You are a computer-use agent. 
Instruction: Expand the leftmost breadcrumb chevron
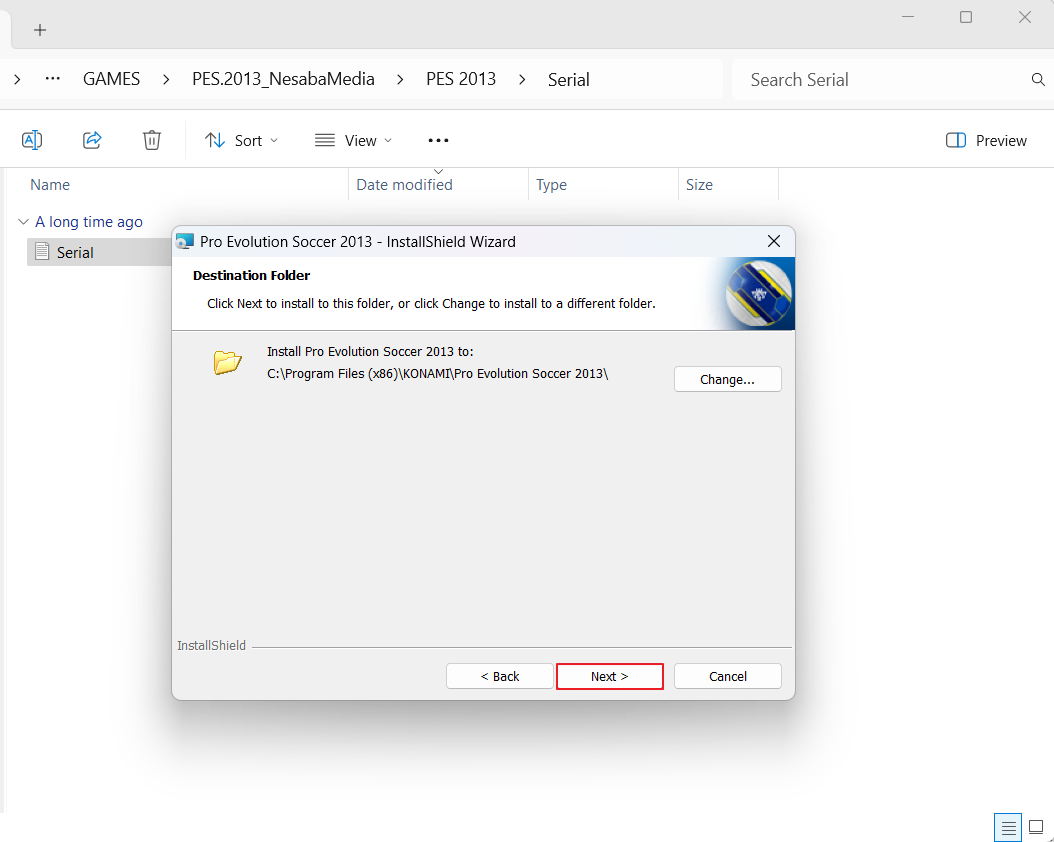(x=17, y=80)
